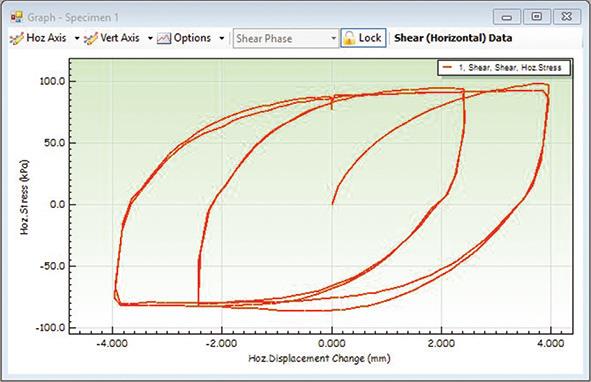Minimize the Graph - Specimen 1 window
591x382 pixels.
(507, 17)
